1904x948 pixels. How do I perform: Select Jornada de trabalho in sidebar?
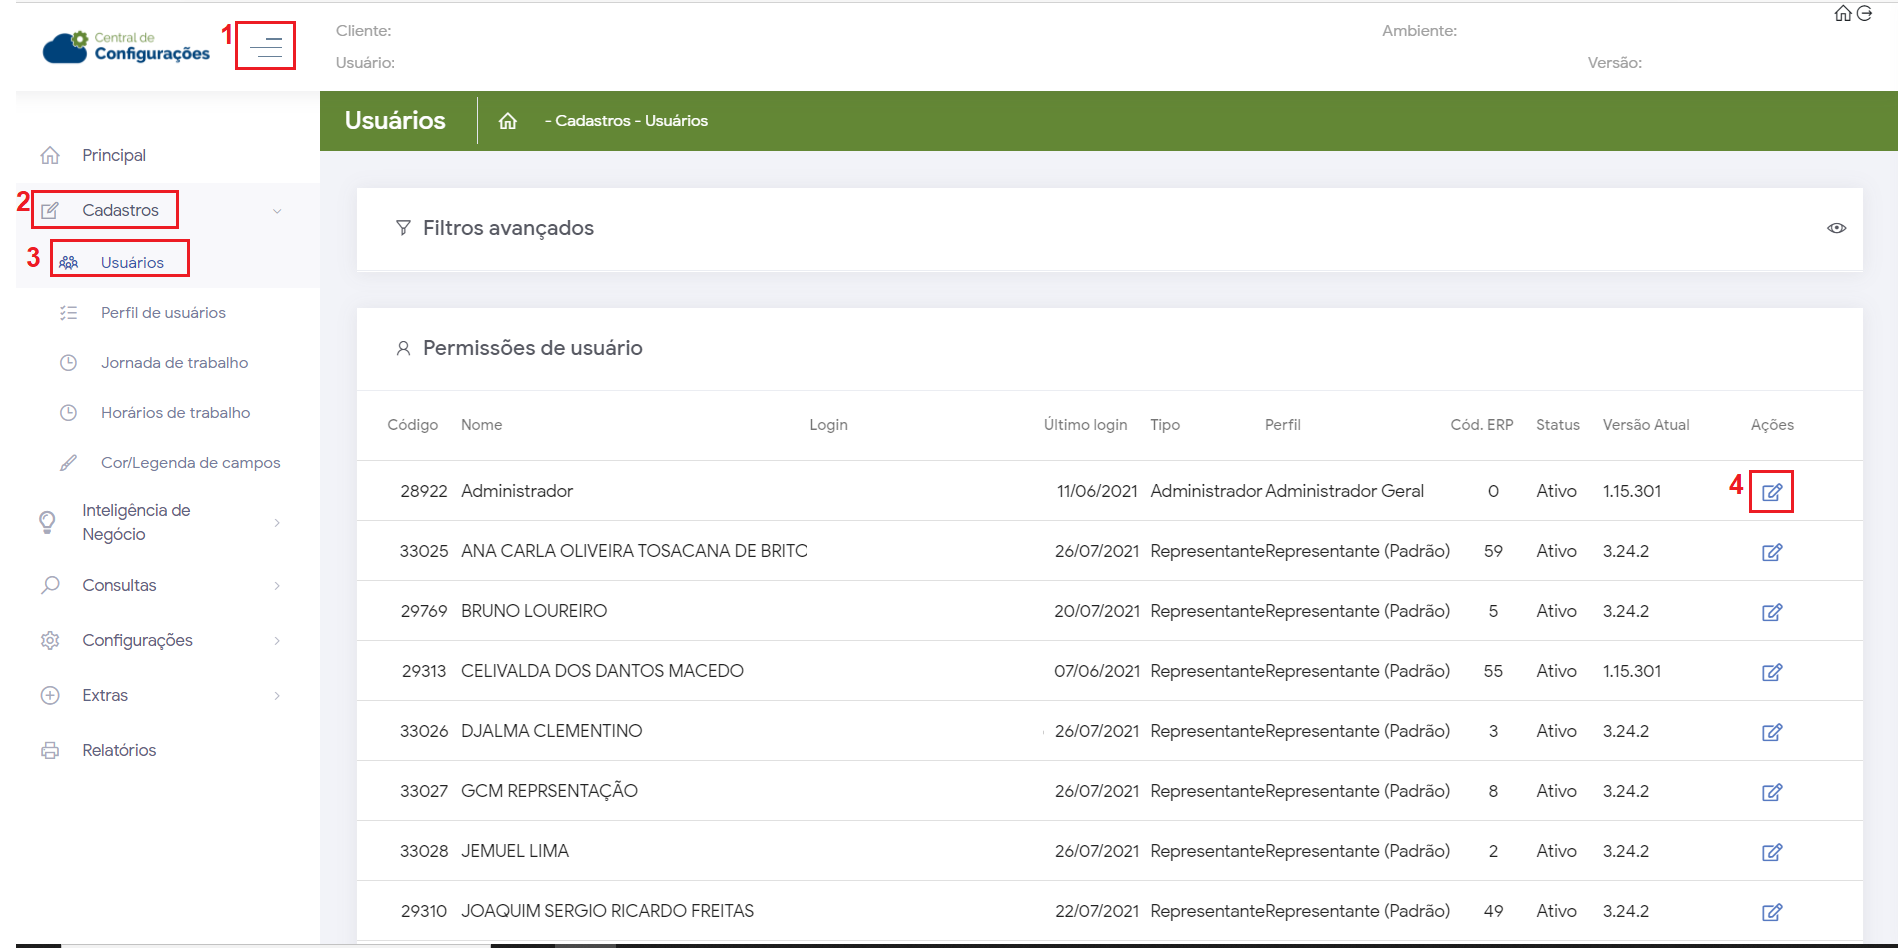(174, 363)
